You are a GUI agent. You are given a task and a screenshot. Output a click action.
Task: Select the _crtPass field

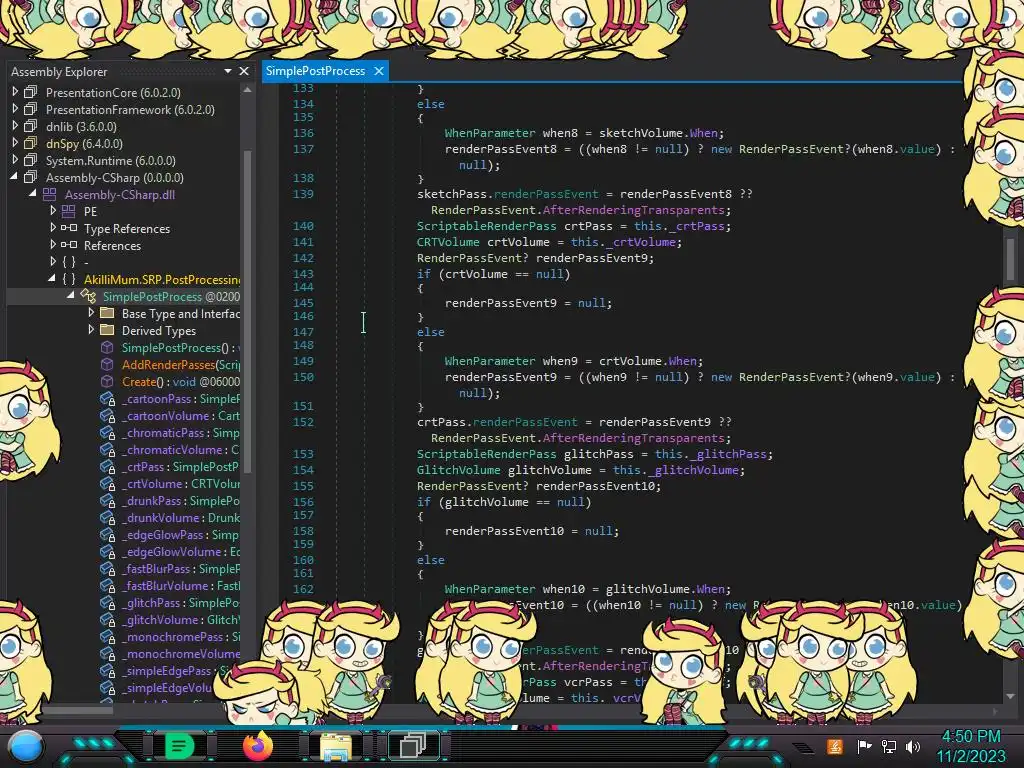180,466
